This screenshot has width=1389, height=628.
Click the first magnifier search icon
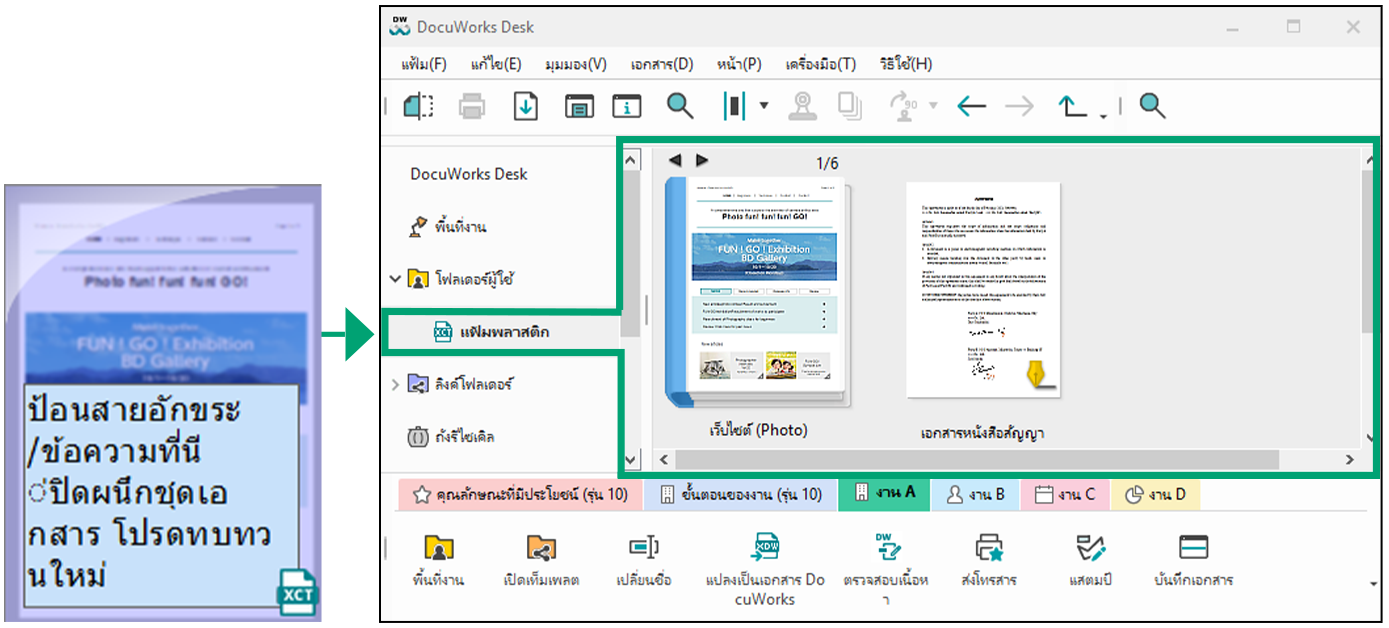tap(680, 106)
